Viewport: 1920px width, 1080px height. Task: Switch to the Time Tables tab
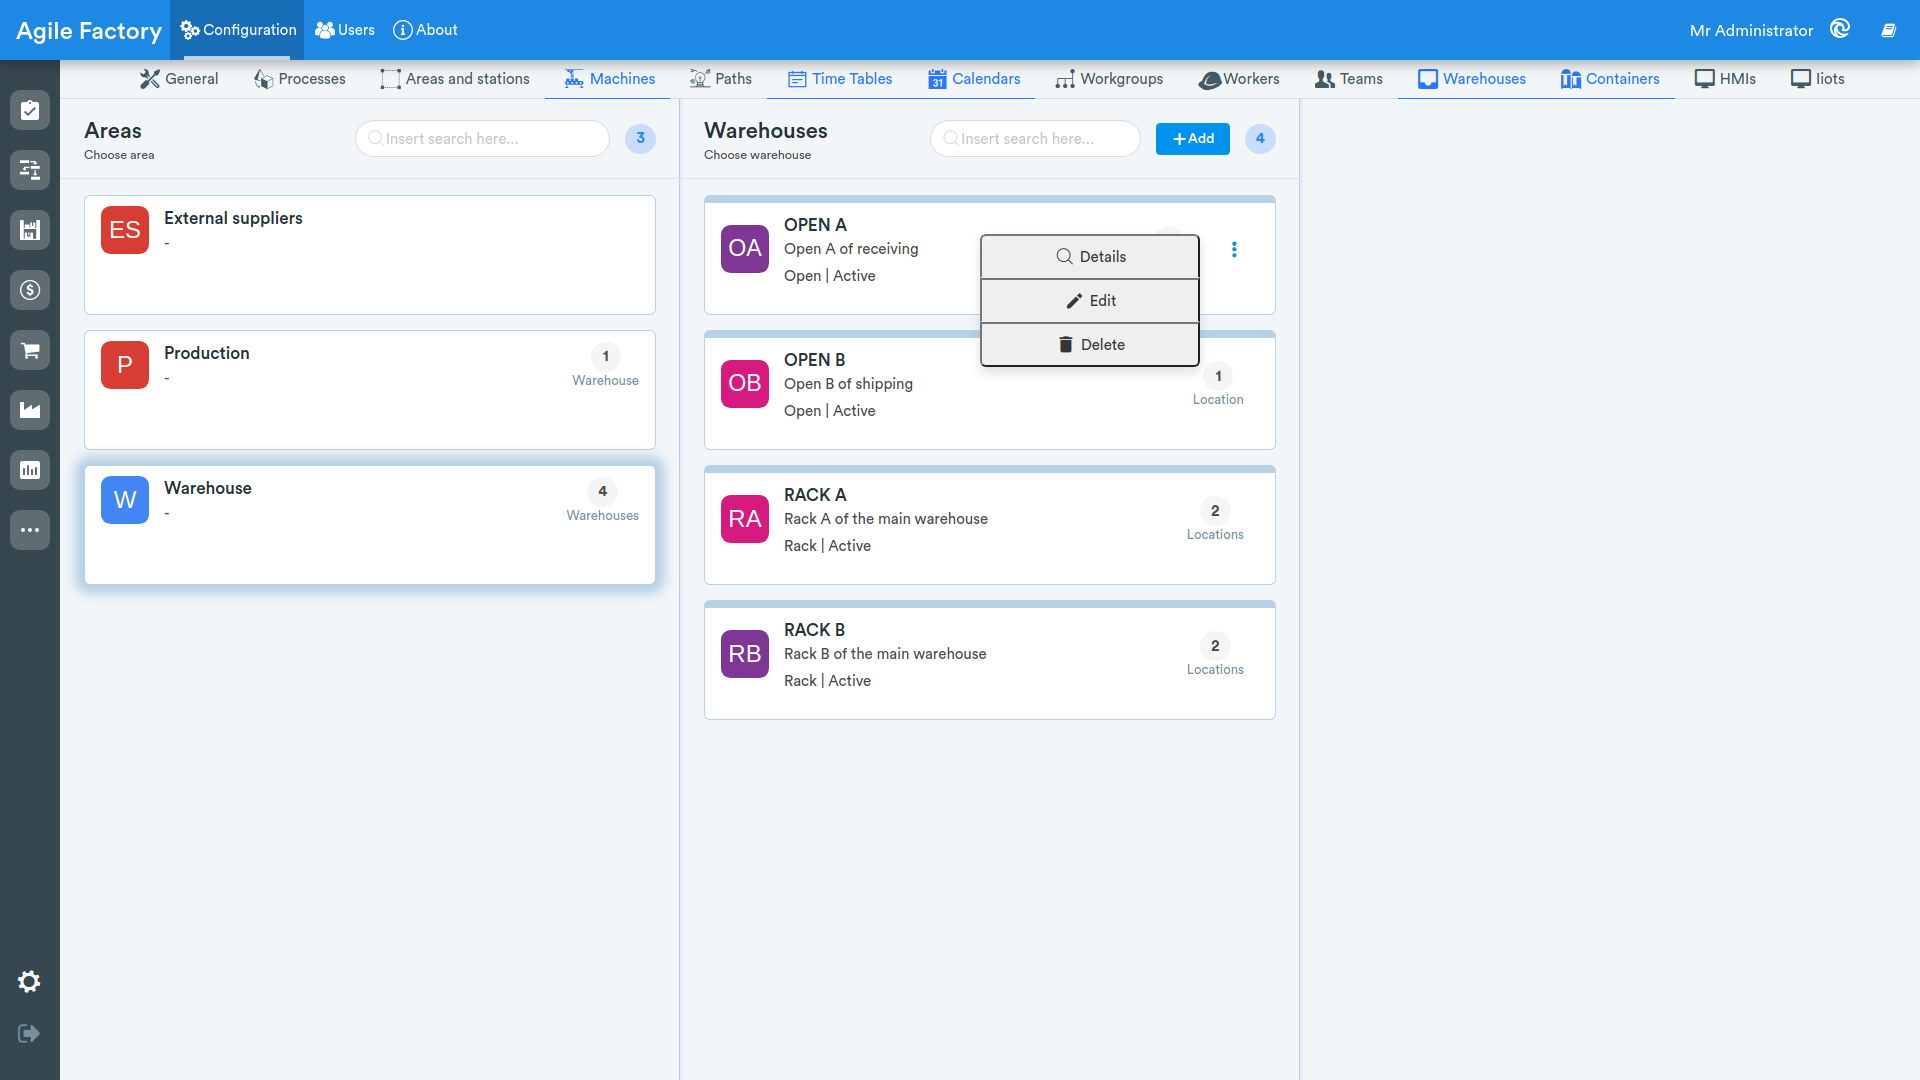(840, 79)
